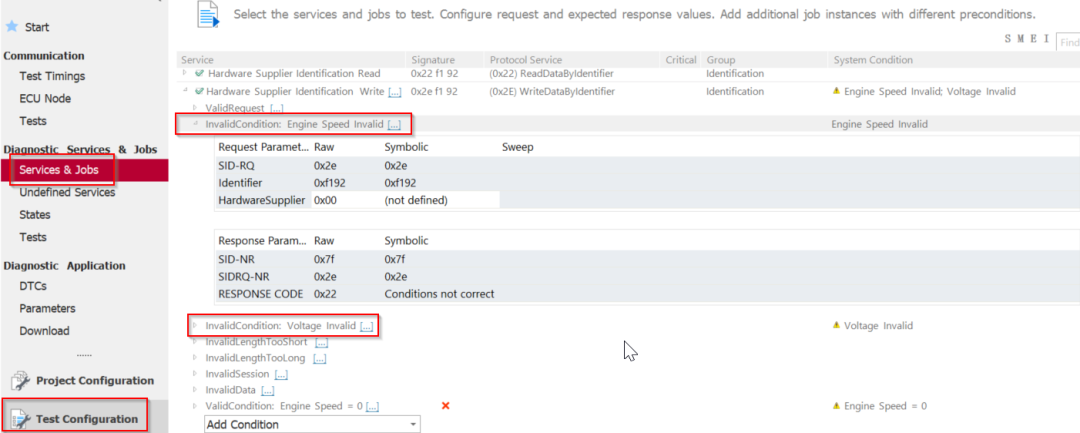This screenshot has width=1080, height=433.
Task: Select ECU Node in sidebar
Action: (45, 98)
